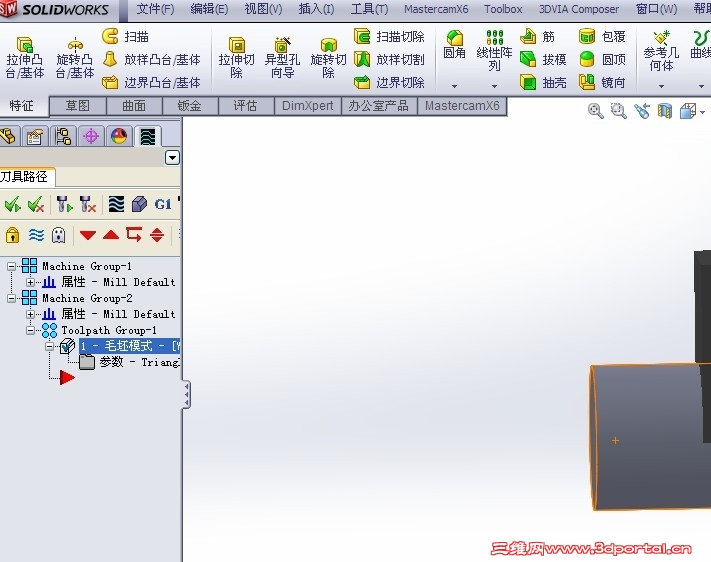Open the 参考几何体 dropdown arrow

pyautogui.click(x=661, y=86)
